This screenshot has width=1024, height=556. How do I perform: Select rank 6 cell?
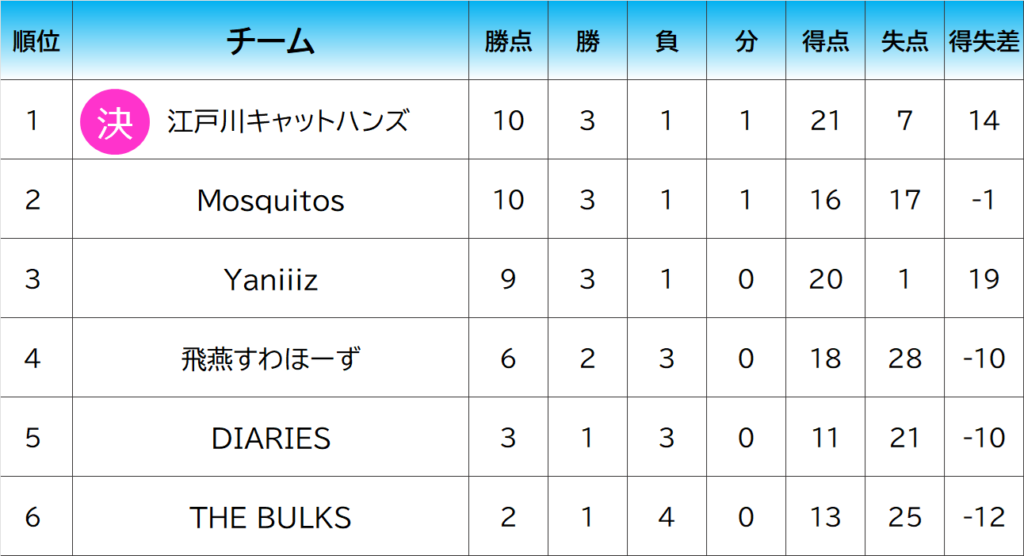(x=33, y=517)
